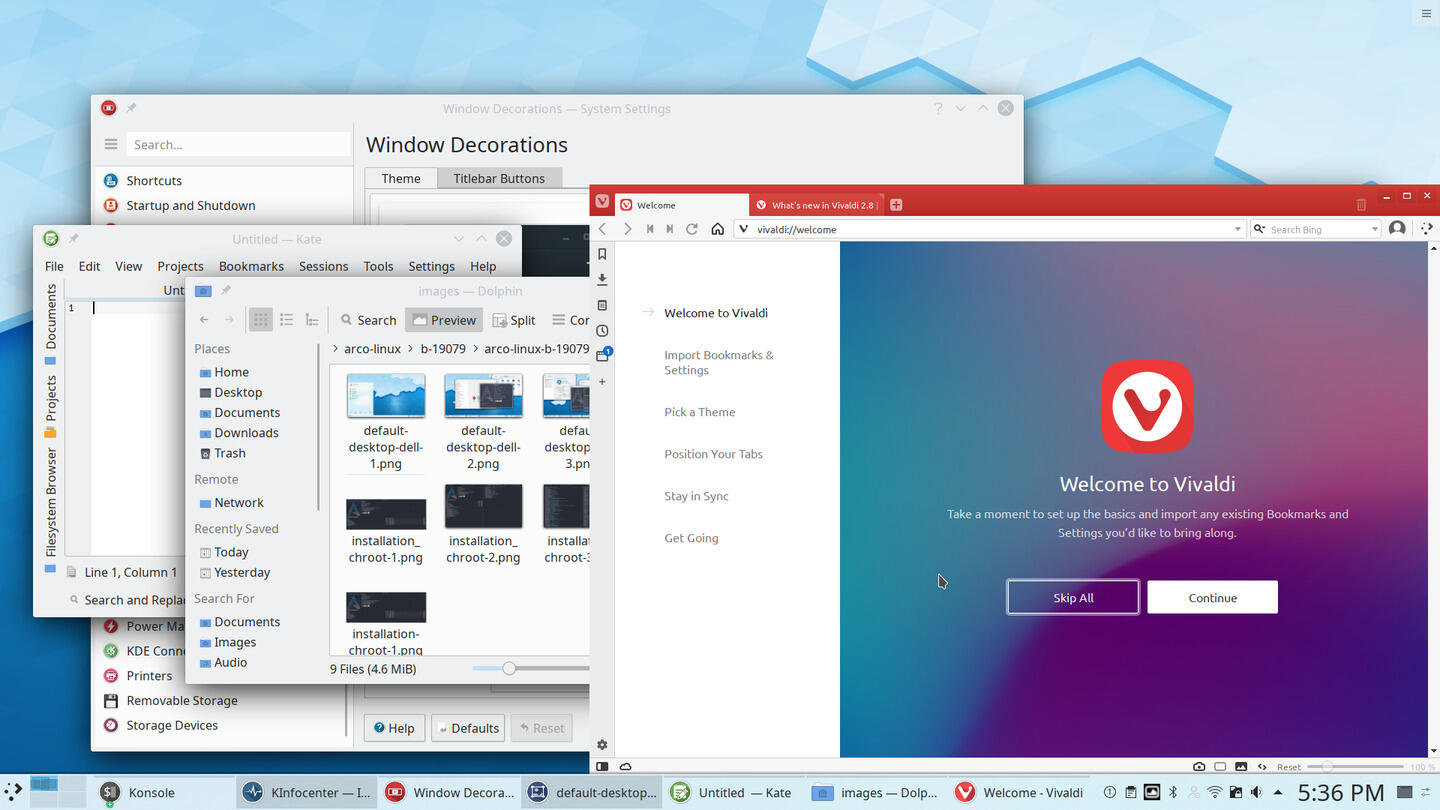This screenshot has width=1440, height=810.
Task: Select Import Bookmarks & Settings step
Action: click(719, 362)
